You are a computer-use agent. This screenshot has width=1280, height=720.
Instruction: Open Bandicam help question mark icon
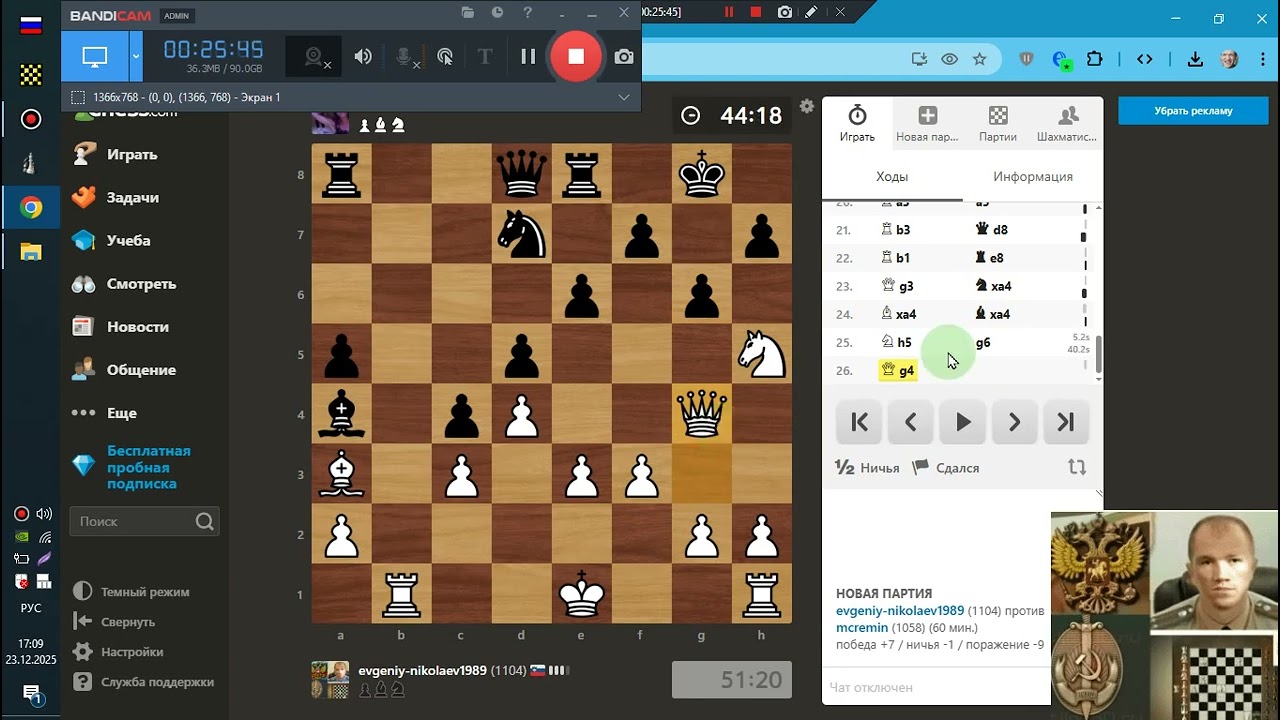coord(528,13)
